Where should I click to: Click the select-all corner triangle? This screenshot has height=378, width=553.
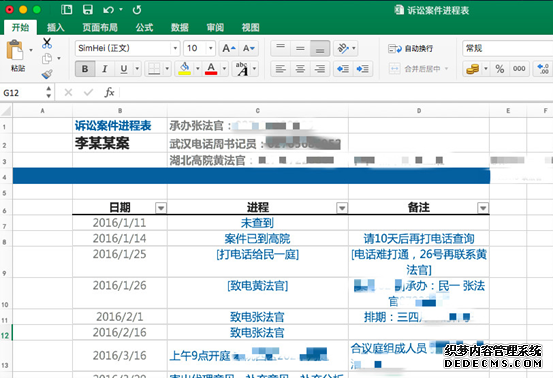tap(6, 111)
